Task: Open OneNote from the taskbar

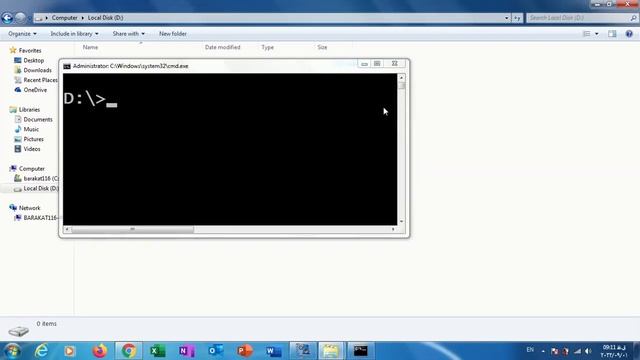Action: [x=187, y=351]
